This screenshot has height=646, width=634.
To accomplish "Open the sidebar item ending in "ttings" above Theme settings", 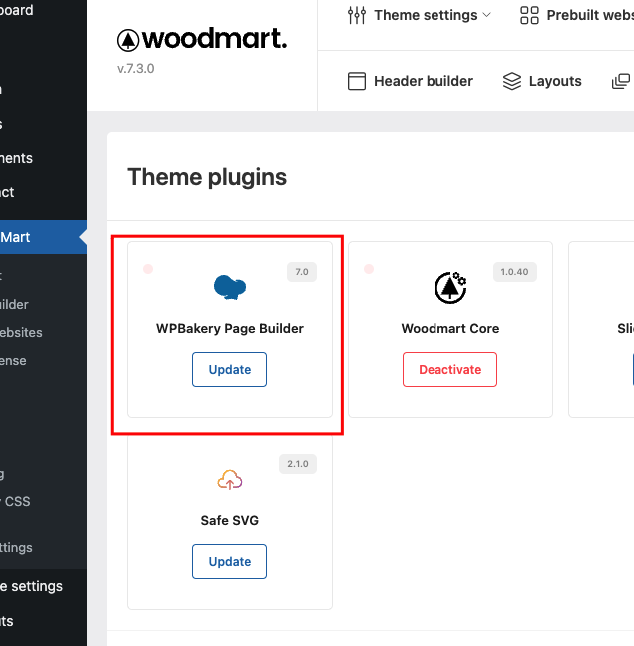I will [16, 548].
